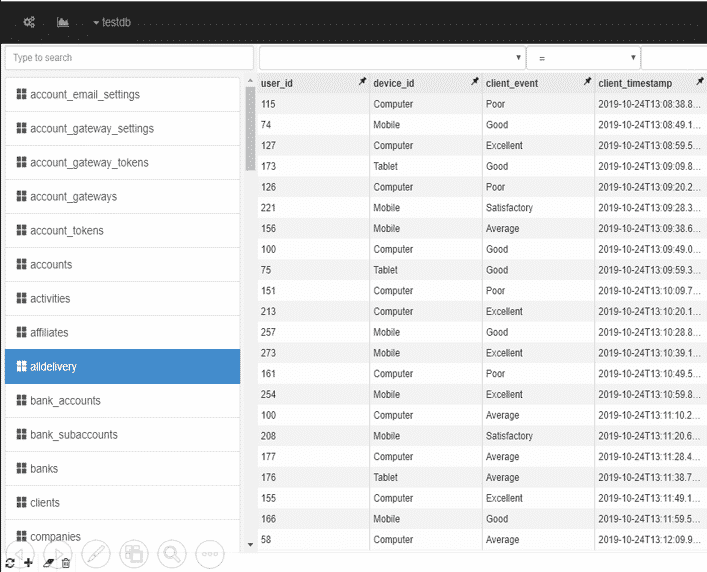Select the clients table

click(x=122, y=503)
